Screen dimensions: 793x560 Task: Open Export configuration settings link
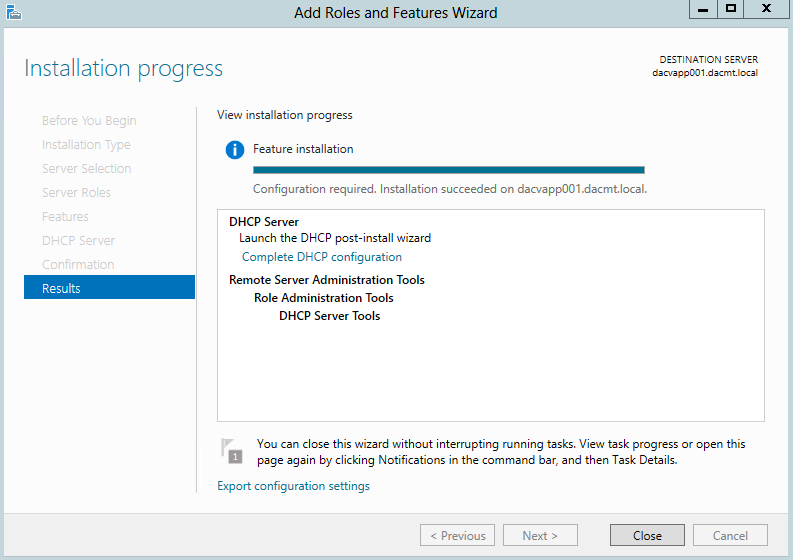pyautogui.click(x=293, y=486)
